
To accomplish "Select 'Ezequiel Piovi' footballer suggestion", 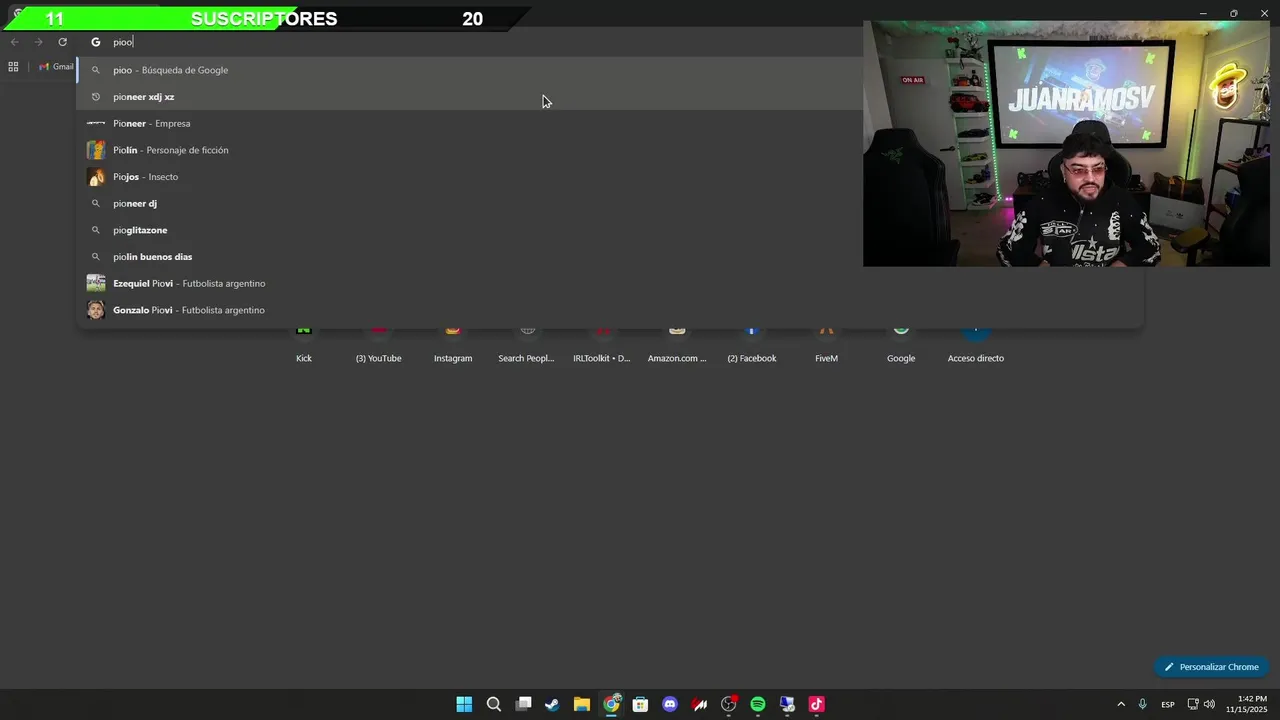I will (x=610, y=283).
